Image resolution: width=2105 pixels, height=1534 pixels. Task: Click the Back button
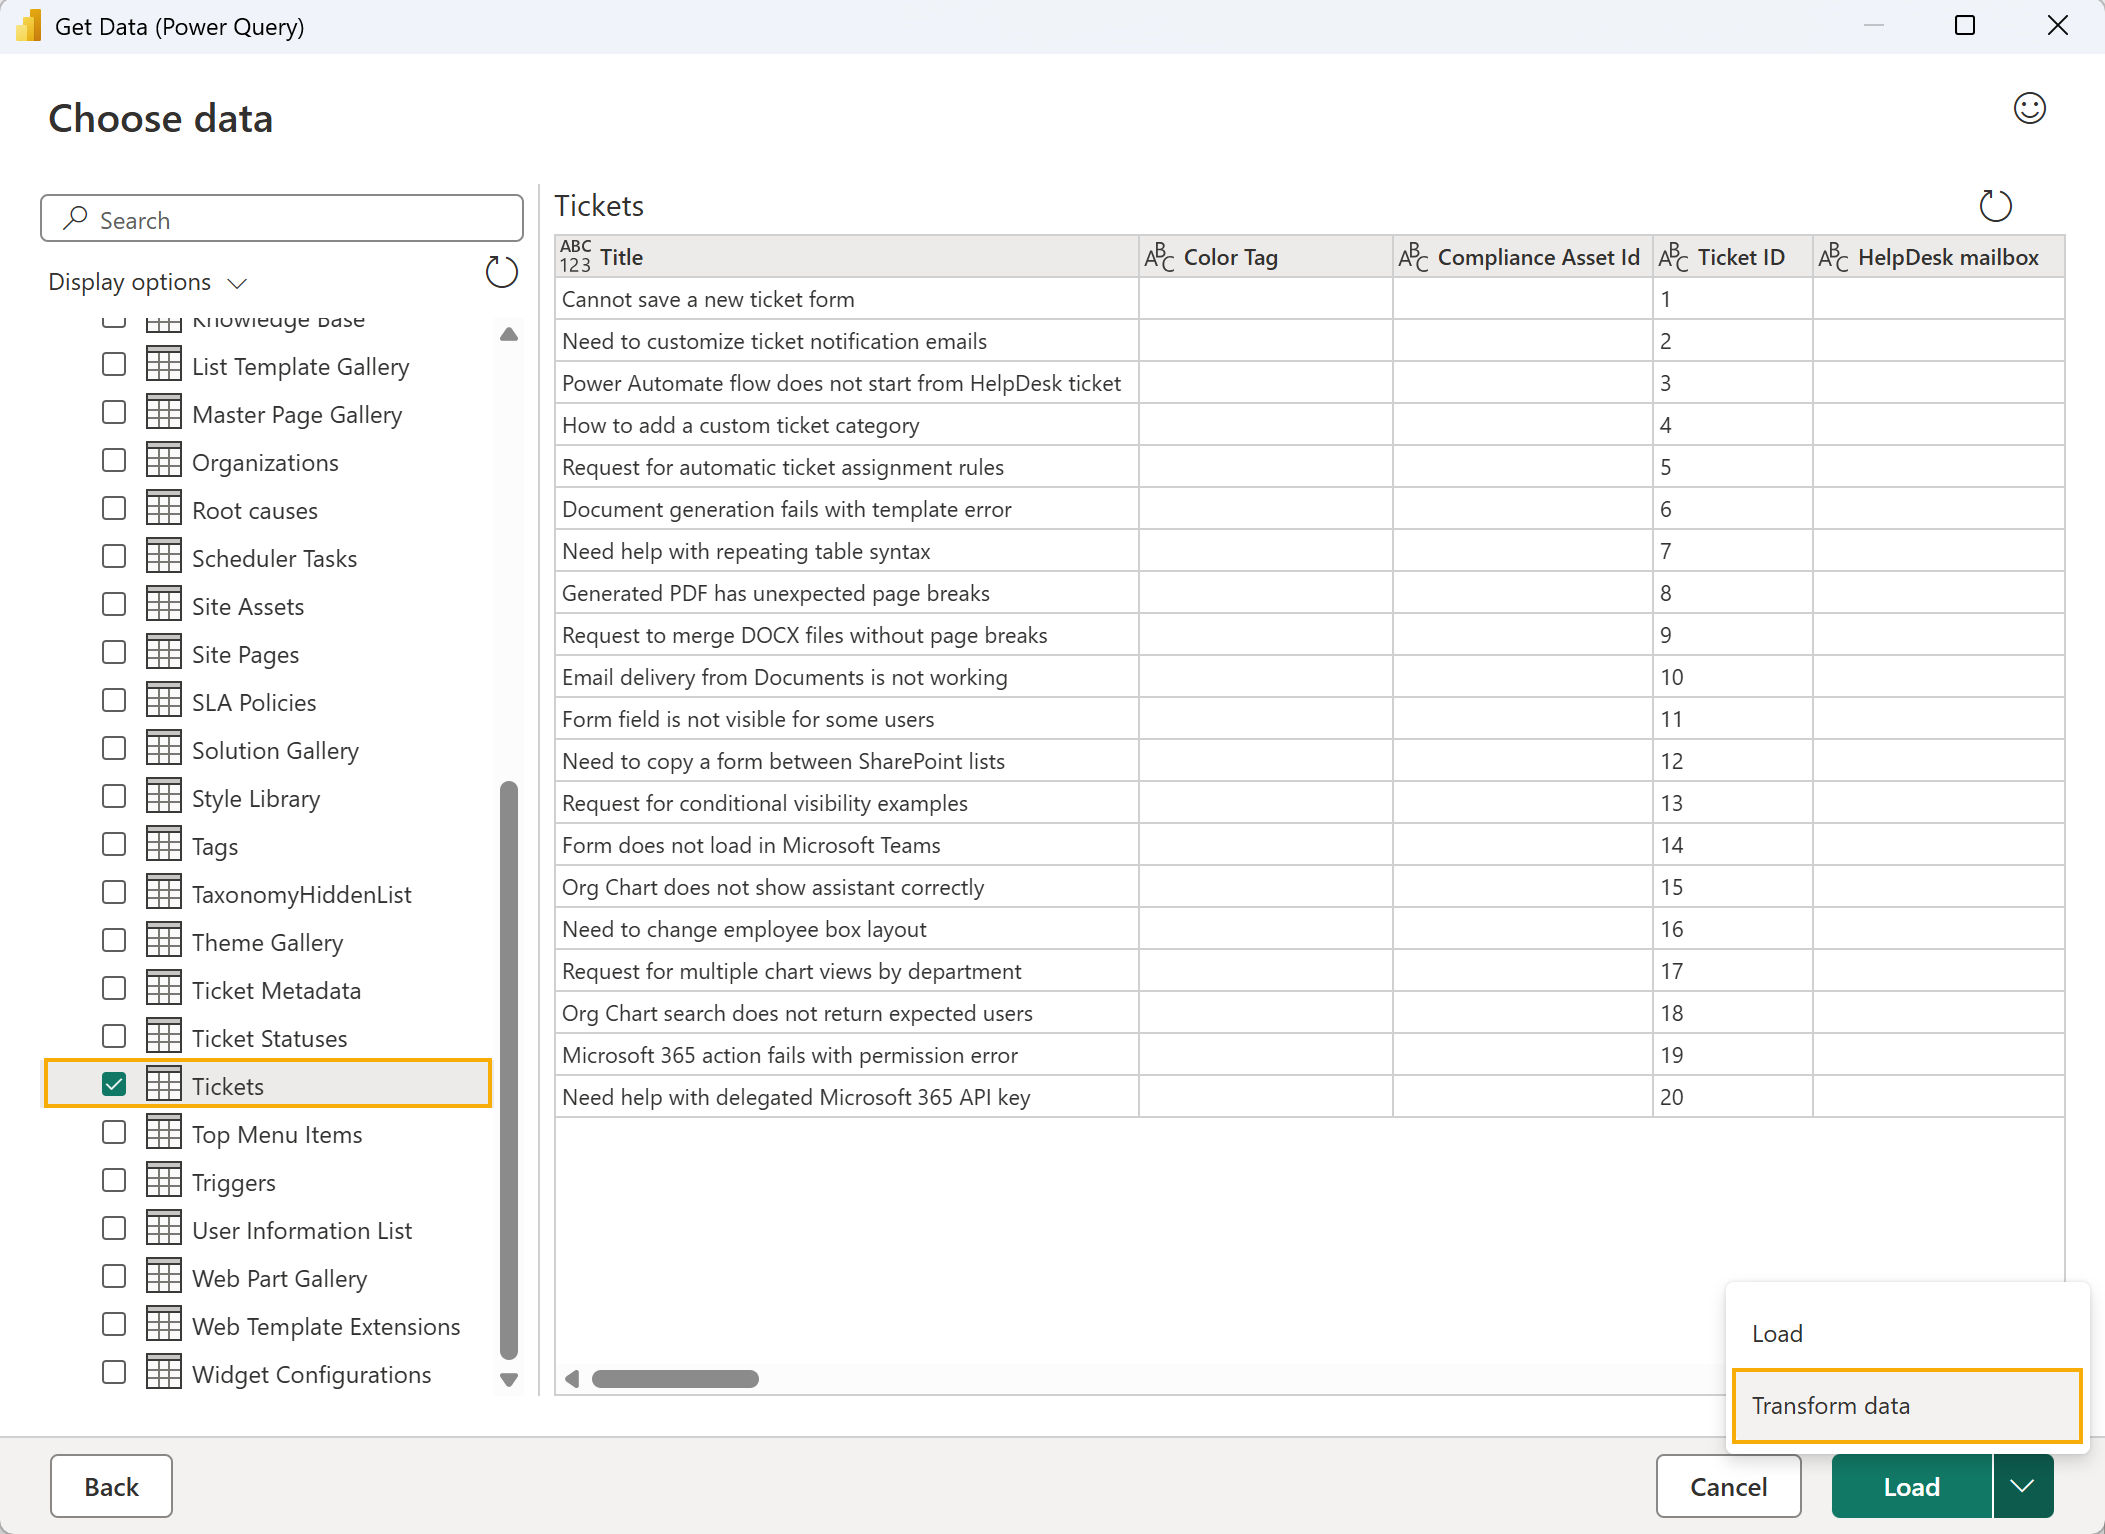[111, 1486]
